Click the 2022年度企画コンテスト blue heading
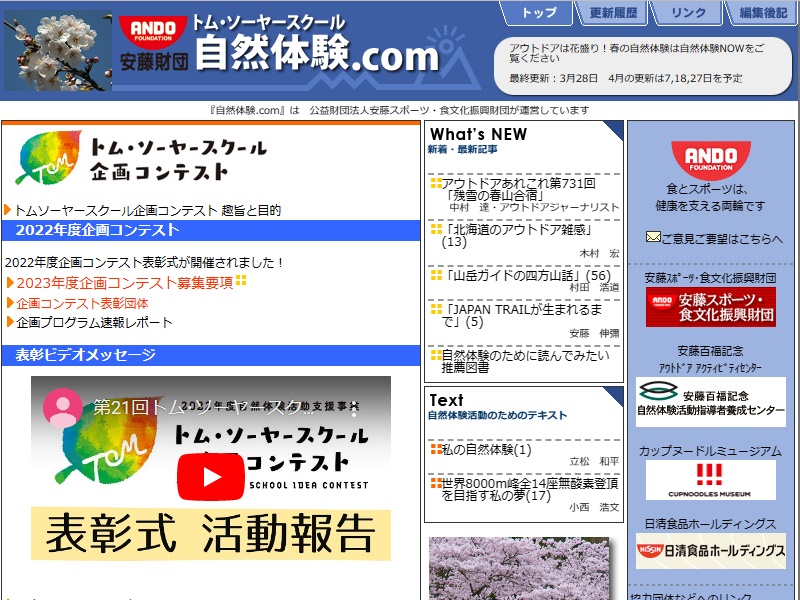The width and height of the screenshot is (800, 600). coord(211,230)
